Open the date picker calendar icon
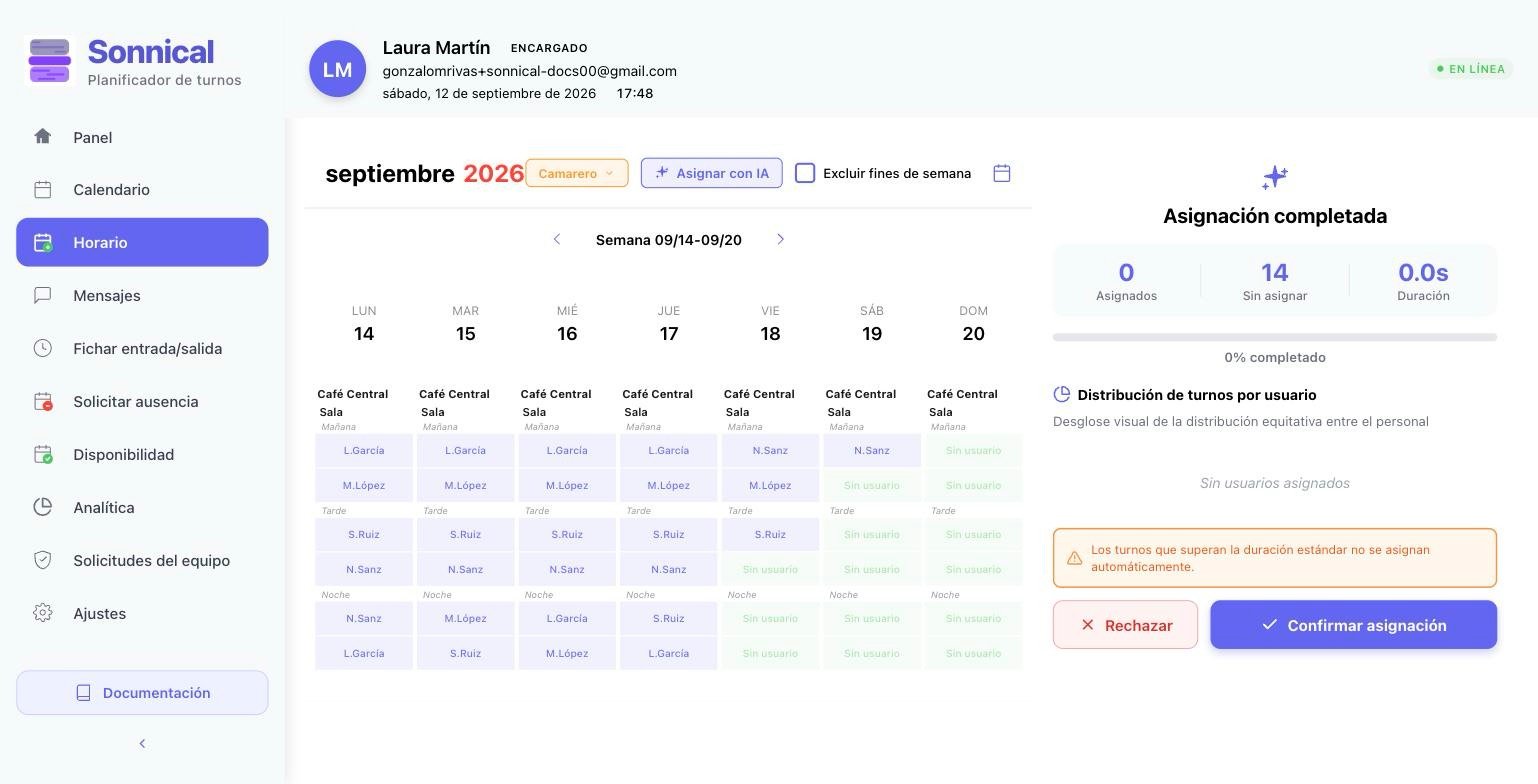 click(x=1002, y=173)
